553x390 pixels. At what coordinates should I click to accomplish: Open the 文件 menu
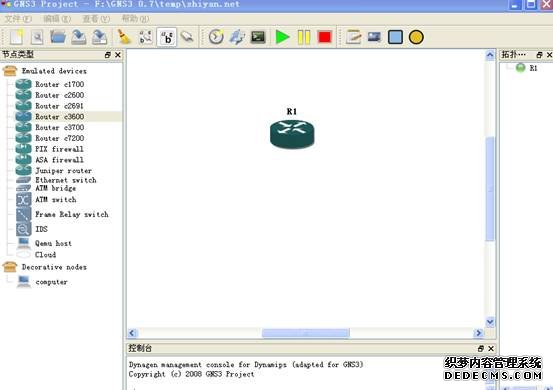pyautogui.click(x=18, y=19)
